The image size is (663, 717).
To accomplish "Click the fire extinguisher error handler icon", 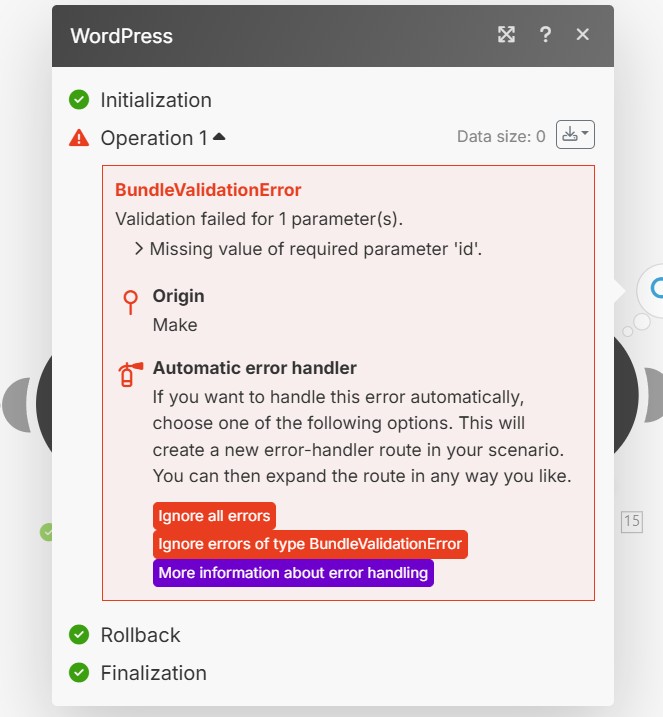I will [129, 375].
